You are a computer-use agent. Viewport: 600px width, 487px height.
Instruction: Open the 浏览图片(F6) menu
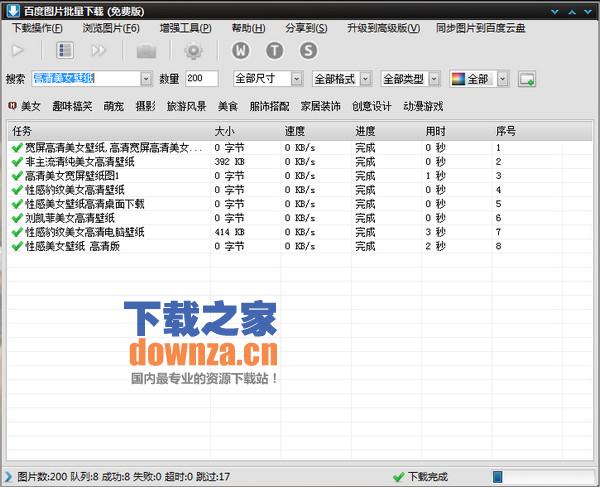click(x=111, y=28)
